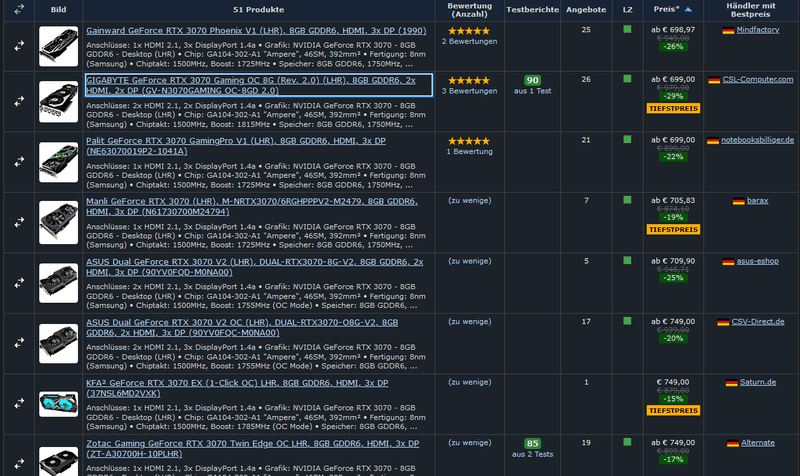Click TIEFSTPREIS badge in KFA2 row
This screenshot has height=476, width=800.
point(673,411)
